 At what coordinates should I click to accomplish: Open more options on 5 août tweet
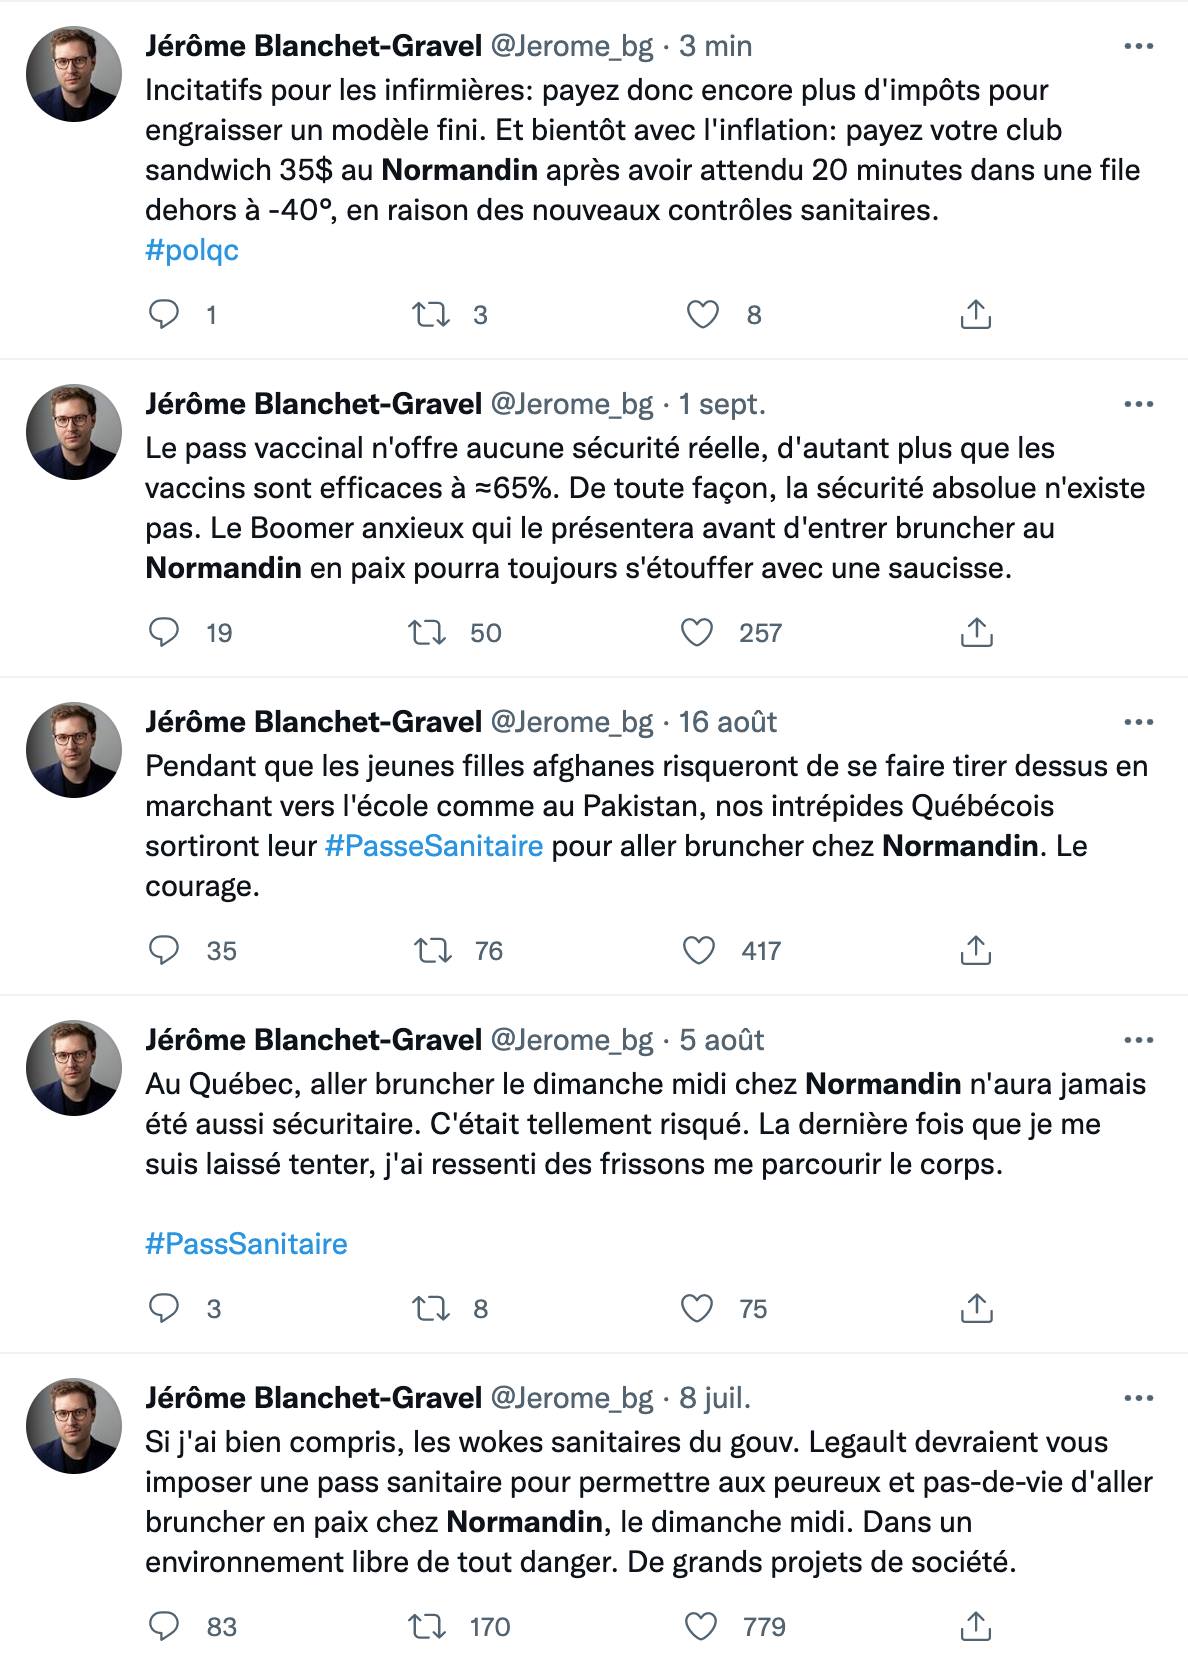point(1139,1040)
